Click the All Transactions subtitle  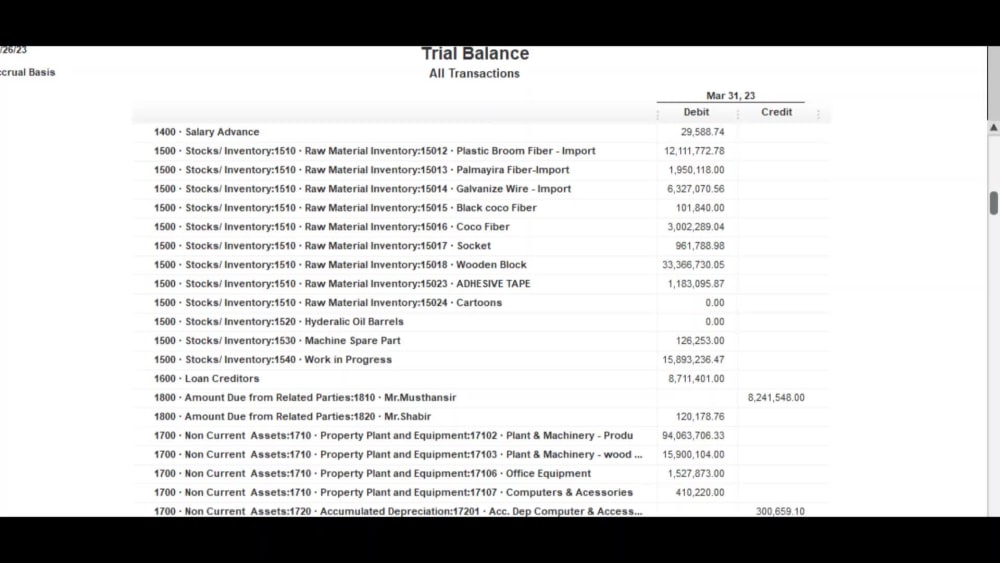pos(474,73)
